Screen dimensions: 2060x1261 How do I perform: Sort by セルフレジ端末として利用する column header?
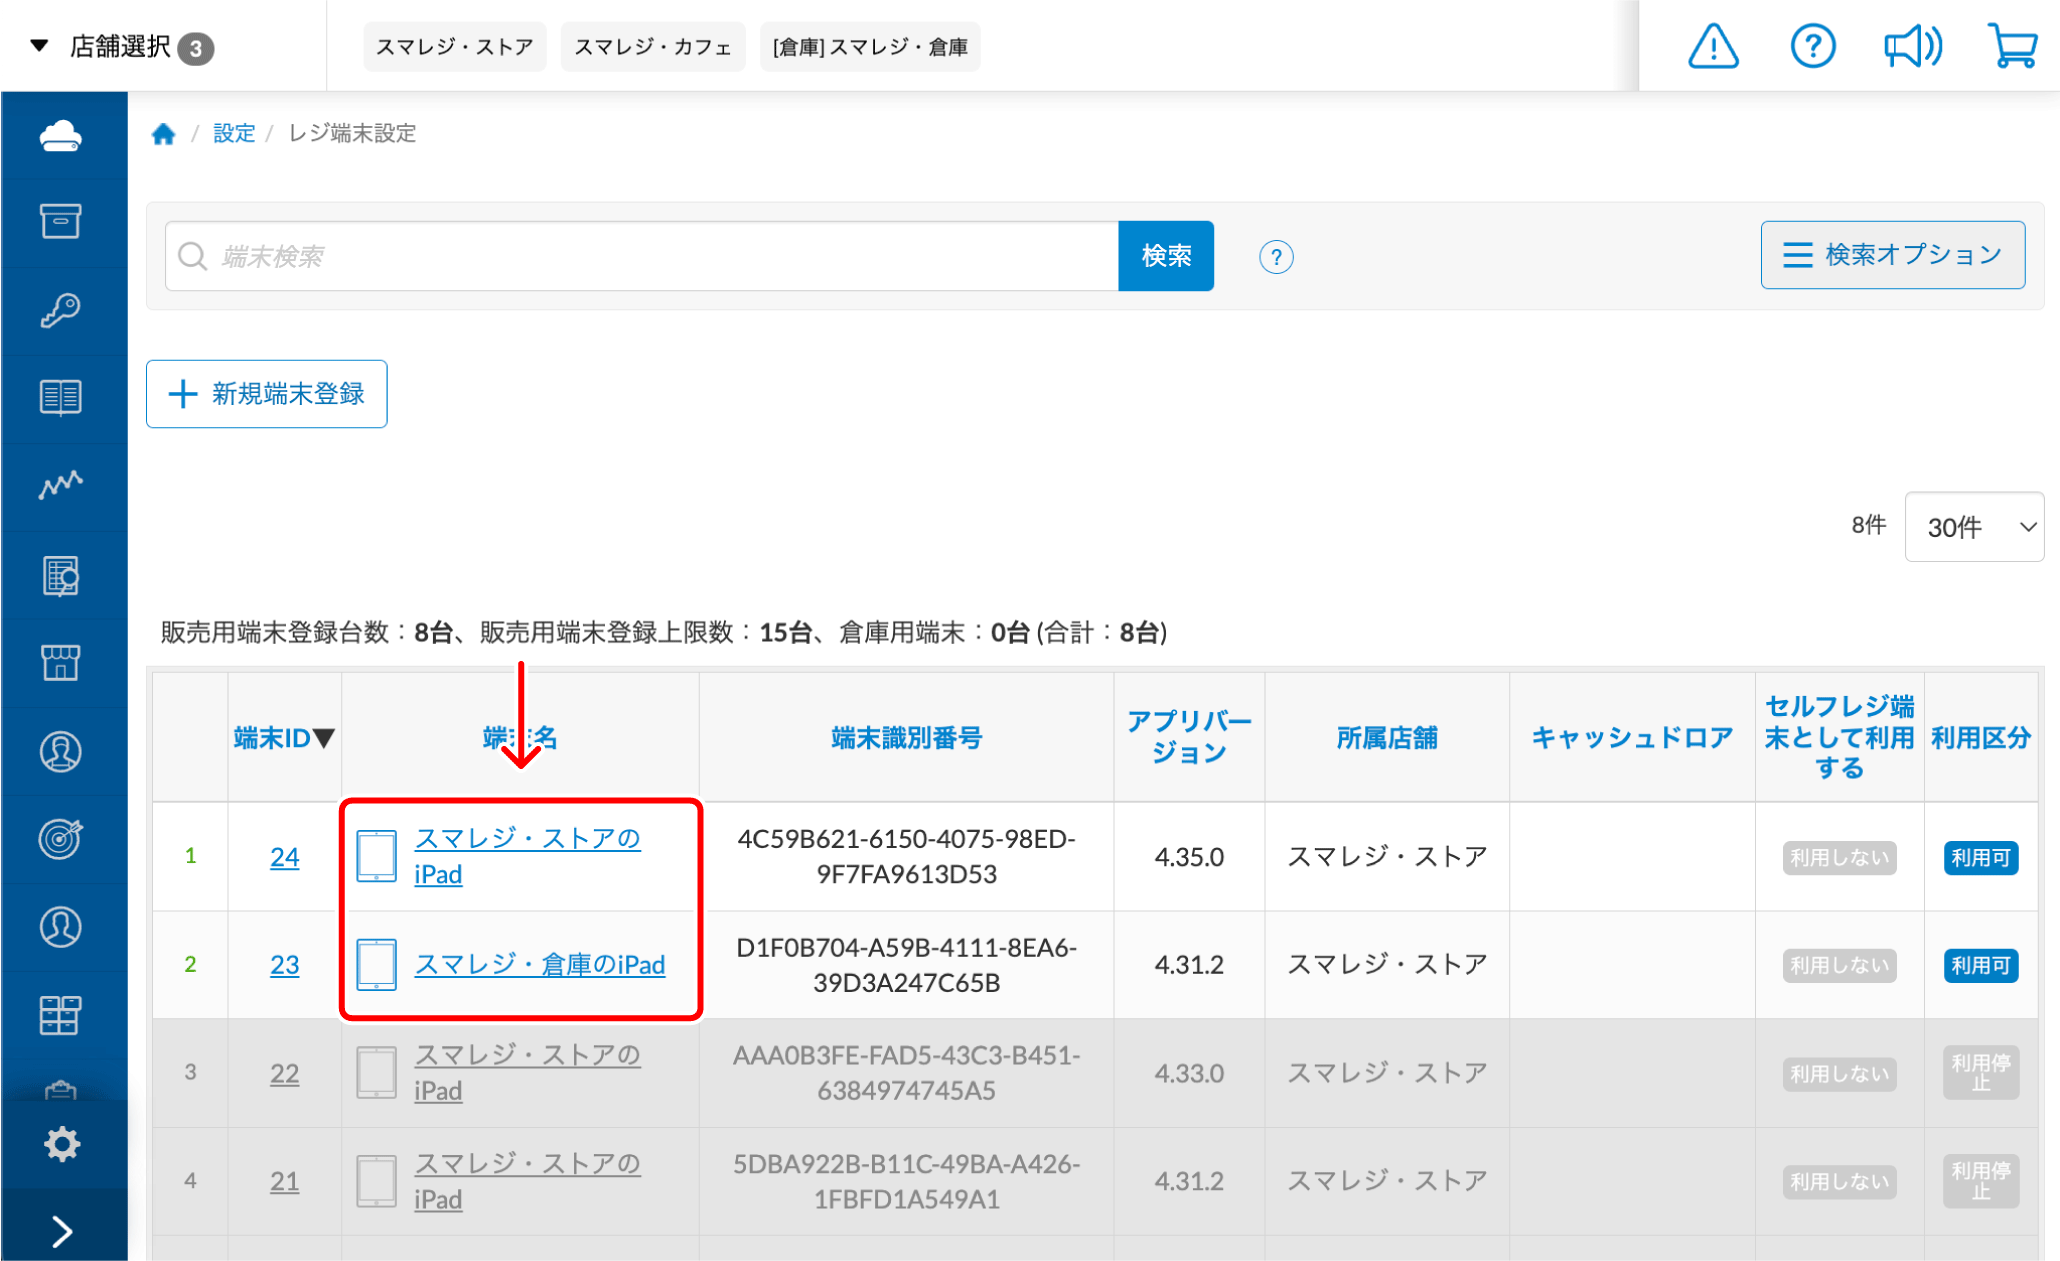pos(1840,737)
